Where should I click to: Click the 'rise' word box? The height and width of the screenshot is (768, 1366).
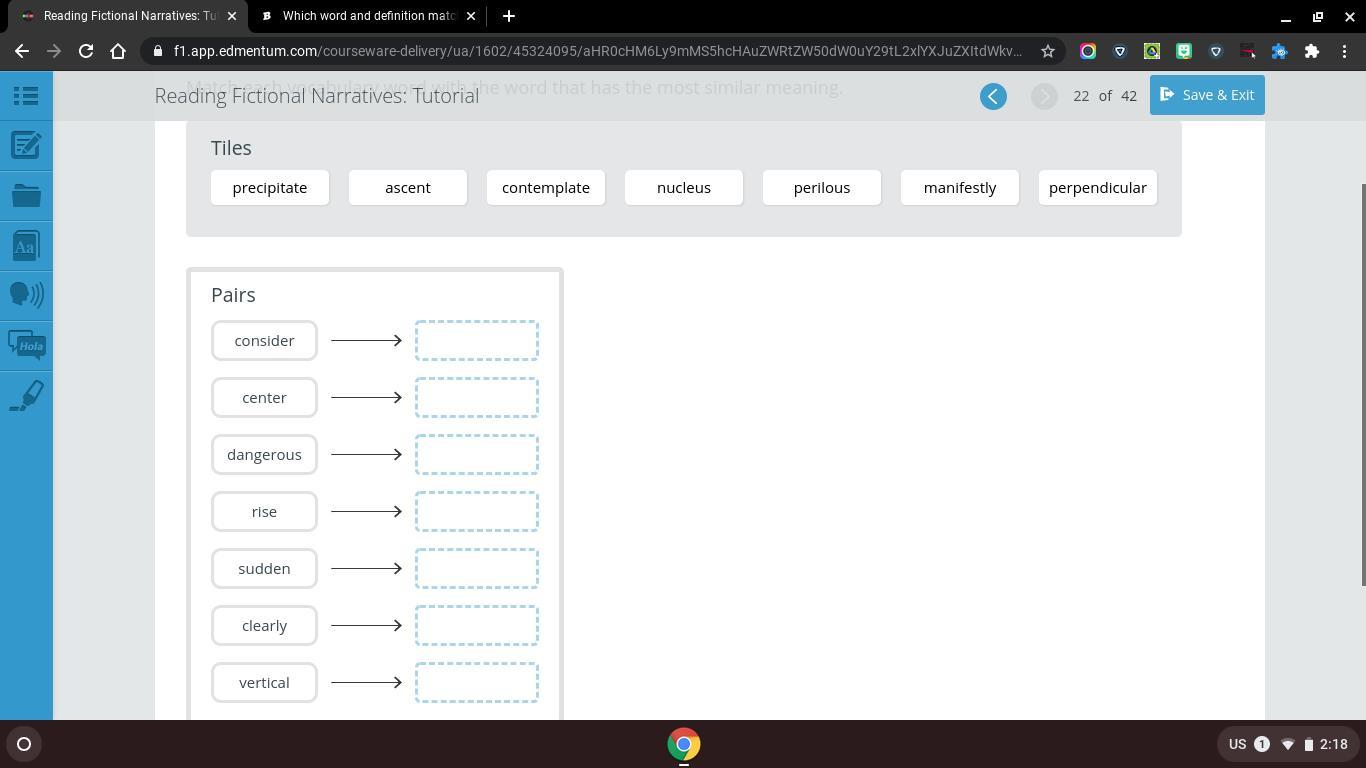264,512
